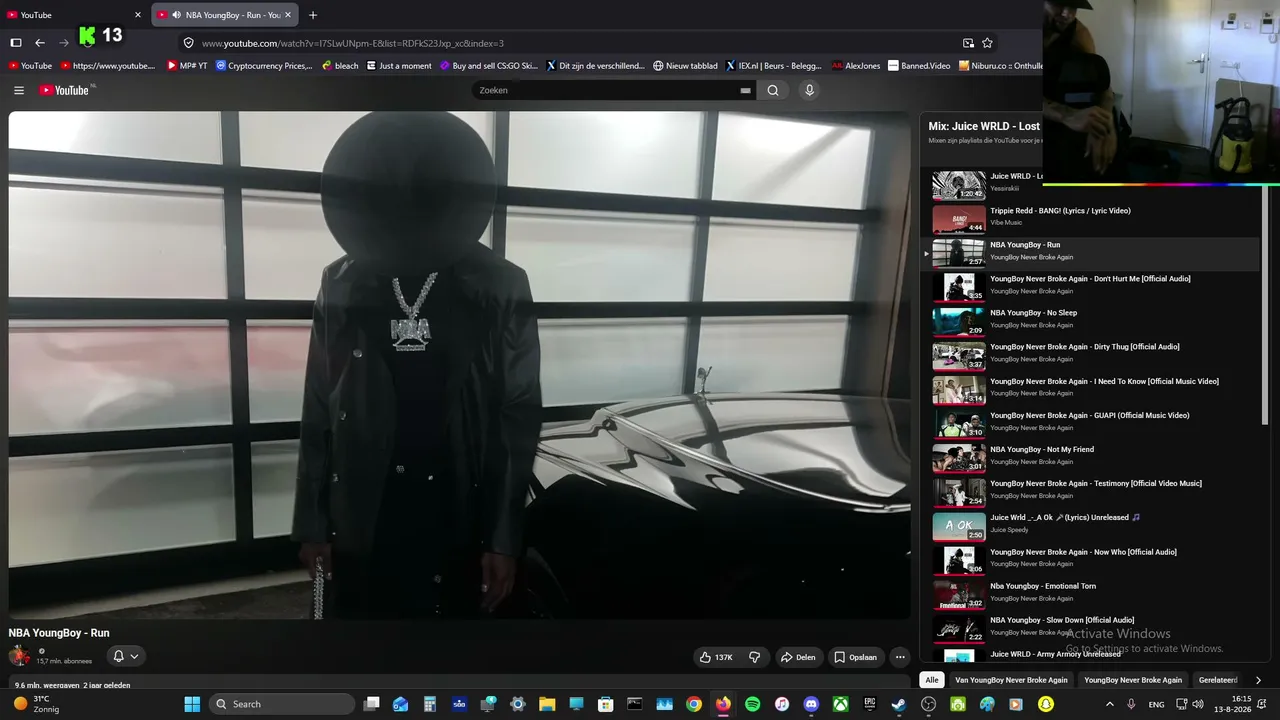This screenshot has width=1280, height=720.
Task: Play Nba Youngboy - Emotional Torn thumbnail
Action: (x=959, y=593)
